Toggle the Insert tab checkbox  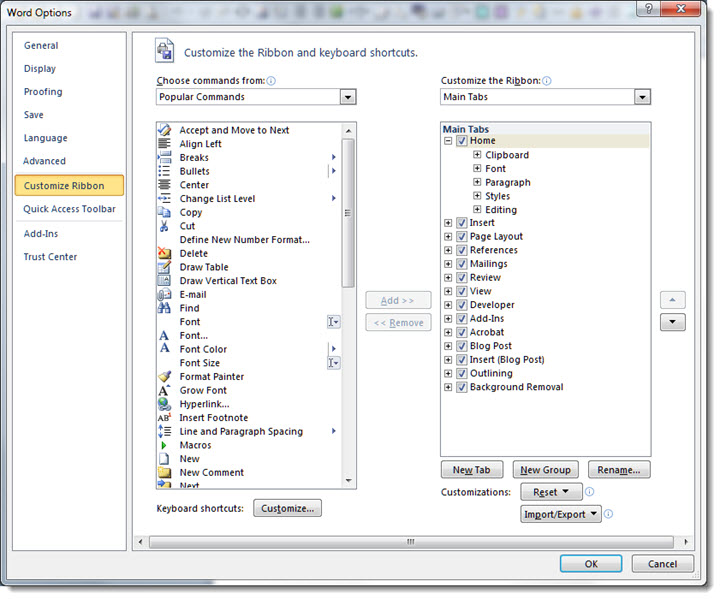point(462,223)
